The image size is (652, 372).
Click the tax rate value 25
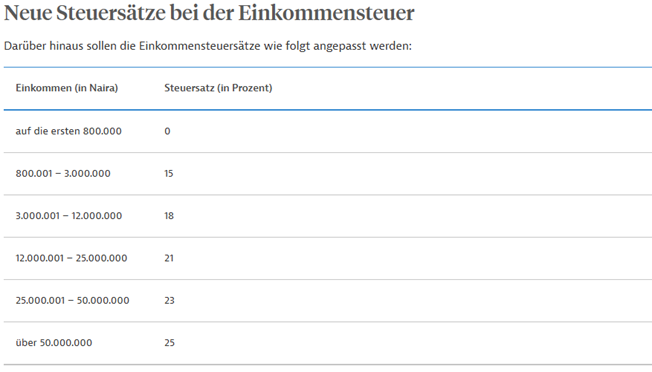(169, 343)
